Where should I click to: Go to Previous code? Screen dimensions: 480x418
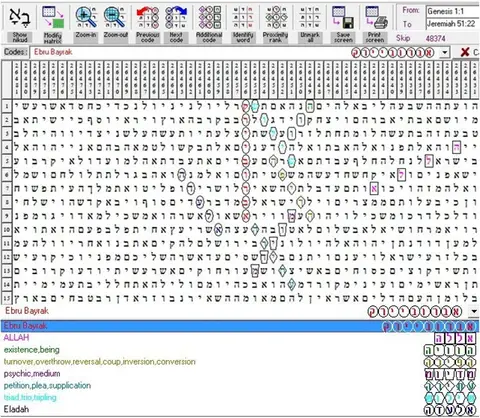pyautogui.click(x=147, y=18)
